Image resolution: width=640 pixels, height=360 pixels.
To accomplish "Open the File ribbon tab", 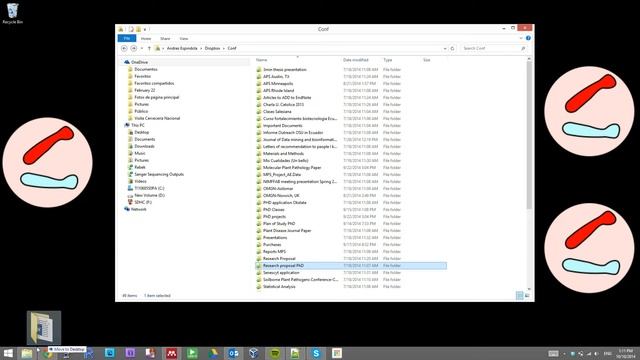I will coord(127,38).
